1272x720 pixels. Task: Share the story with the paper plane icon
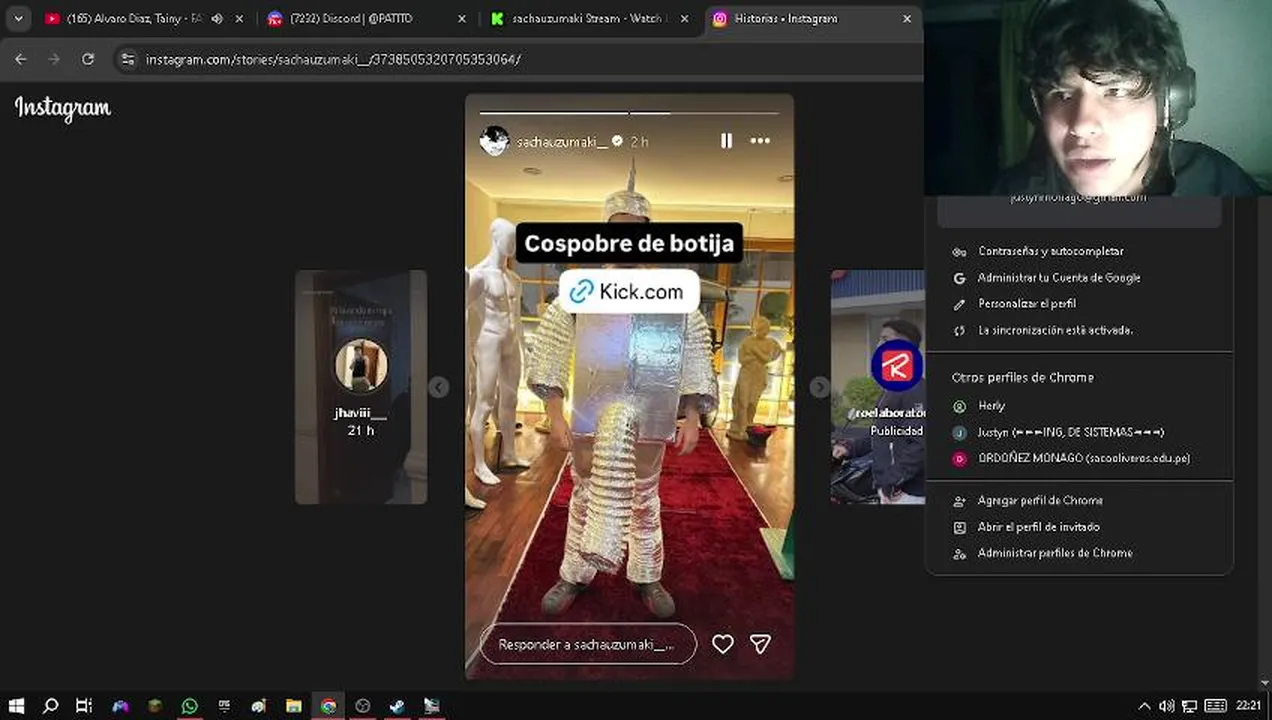[760, 644]
